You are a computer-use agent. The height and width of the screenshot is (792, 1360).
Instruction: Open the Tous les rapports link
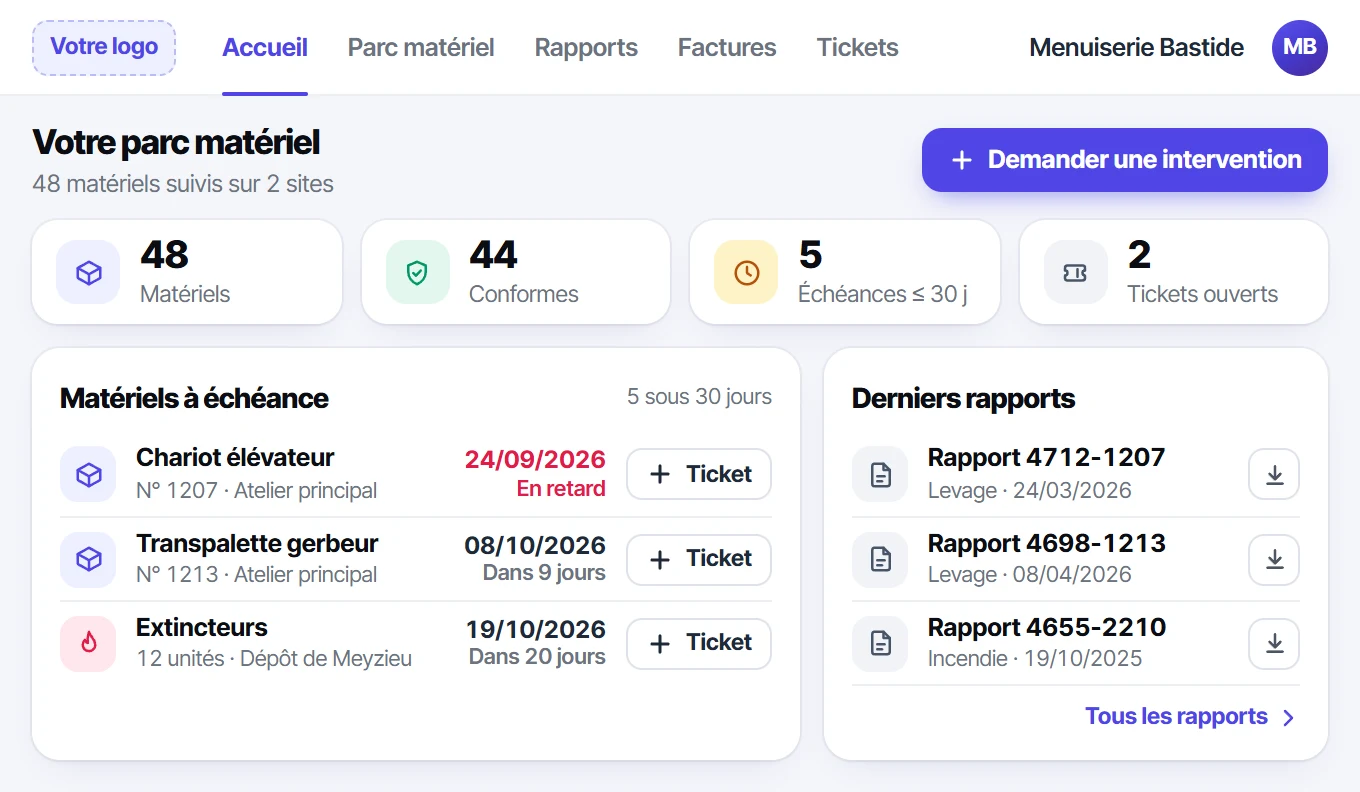pyautogui.click(x=1190, y=717)
